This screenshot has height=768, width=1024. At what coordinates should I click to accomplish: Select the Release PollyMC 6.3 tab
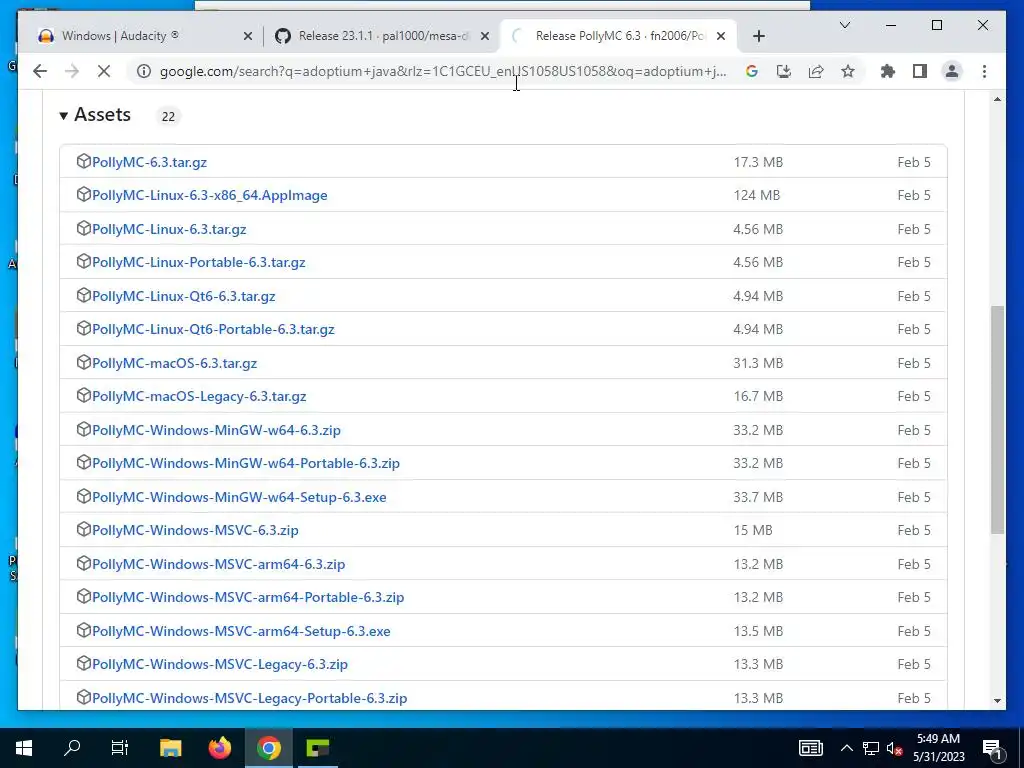tap(620, 36)
